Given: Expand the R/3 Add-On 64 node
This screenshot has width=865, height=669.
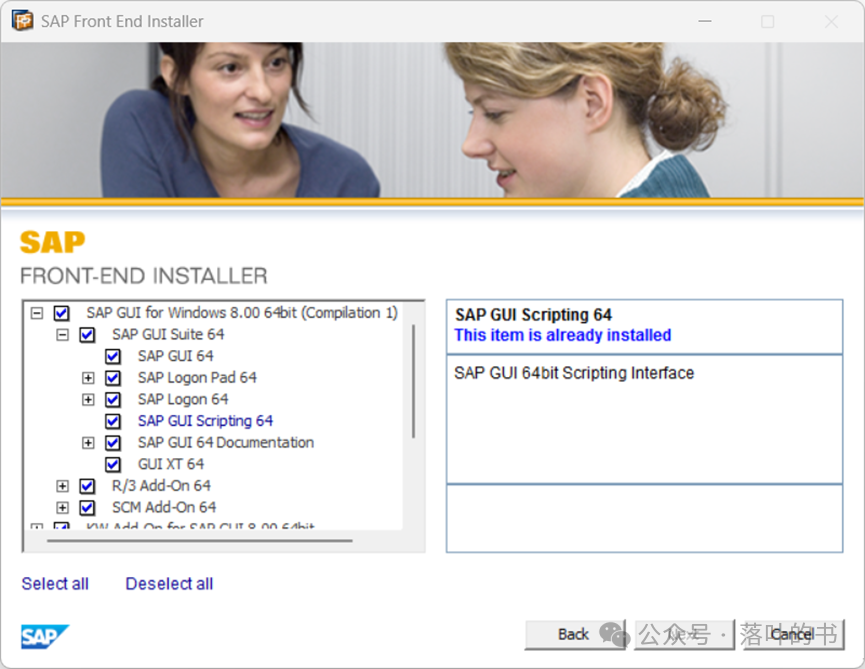Looking at the screenshot, I should click(63, 486).
